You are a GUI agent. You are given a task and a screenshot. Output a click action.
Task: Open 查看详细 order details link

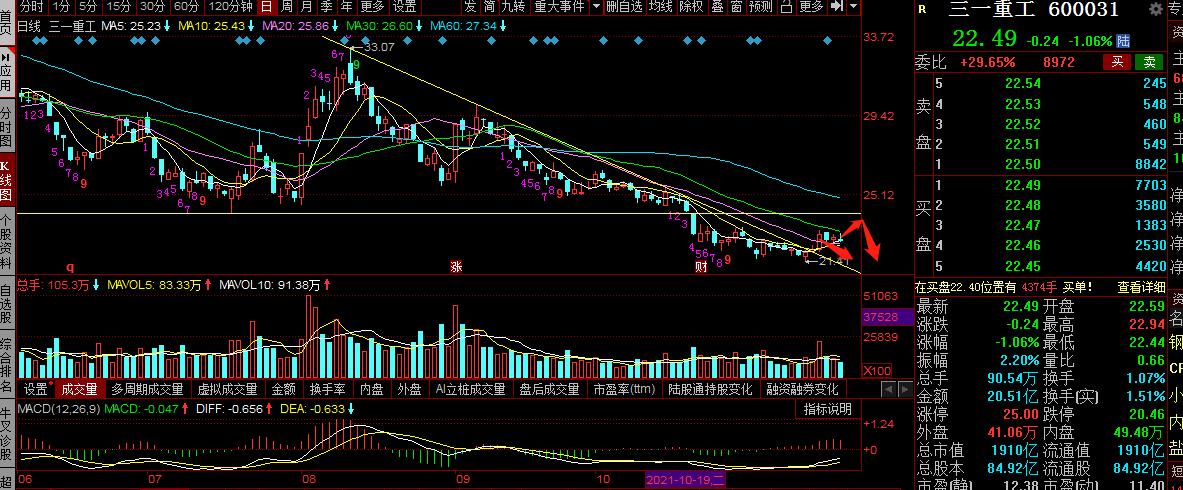(1140, 287)
